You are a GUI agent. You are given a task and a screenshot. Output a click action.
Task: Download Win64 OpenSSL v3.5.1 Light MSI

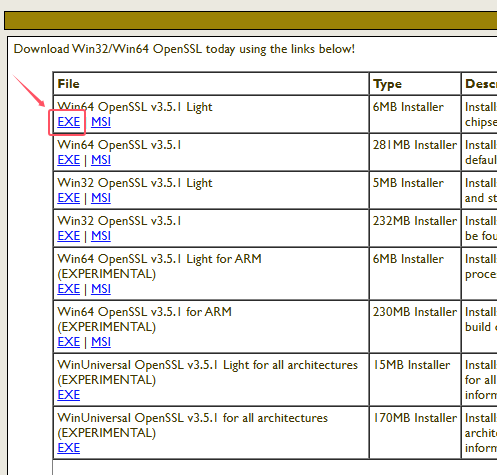coord(101,122)
